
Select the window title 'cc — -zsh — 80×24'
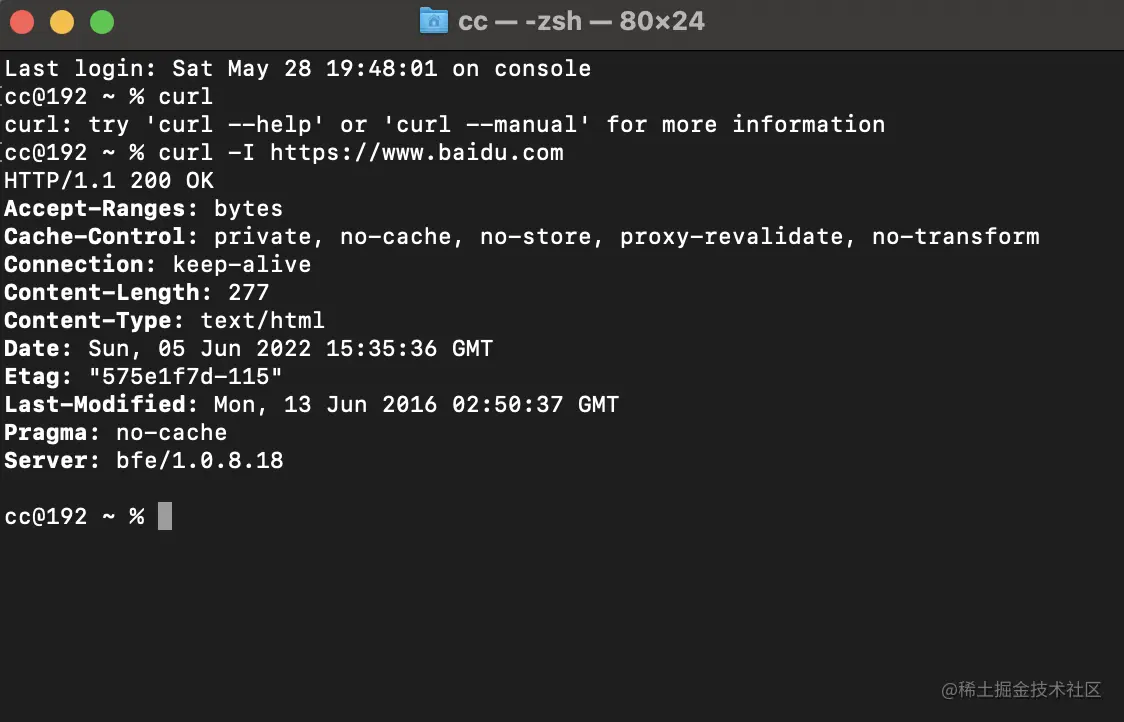coord(580,21)
